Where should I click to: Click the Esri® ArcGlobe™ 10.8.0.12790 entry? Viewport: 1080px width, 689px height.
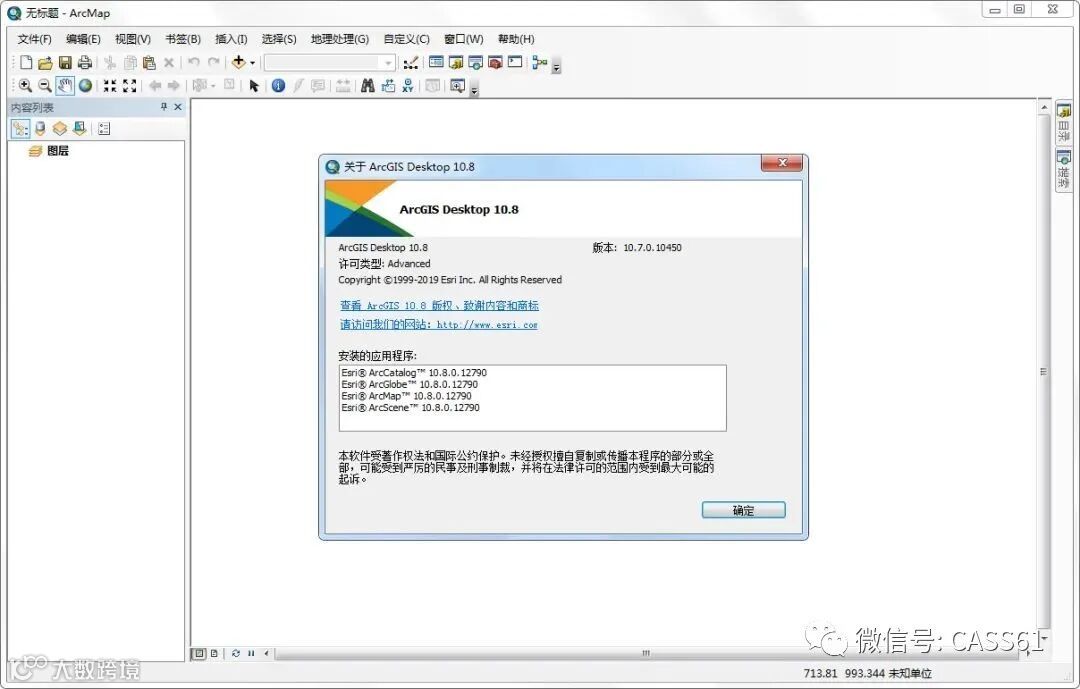coord(409,384)
